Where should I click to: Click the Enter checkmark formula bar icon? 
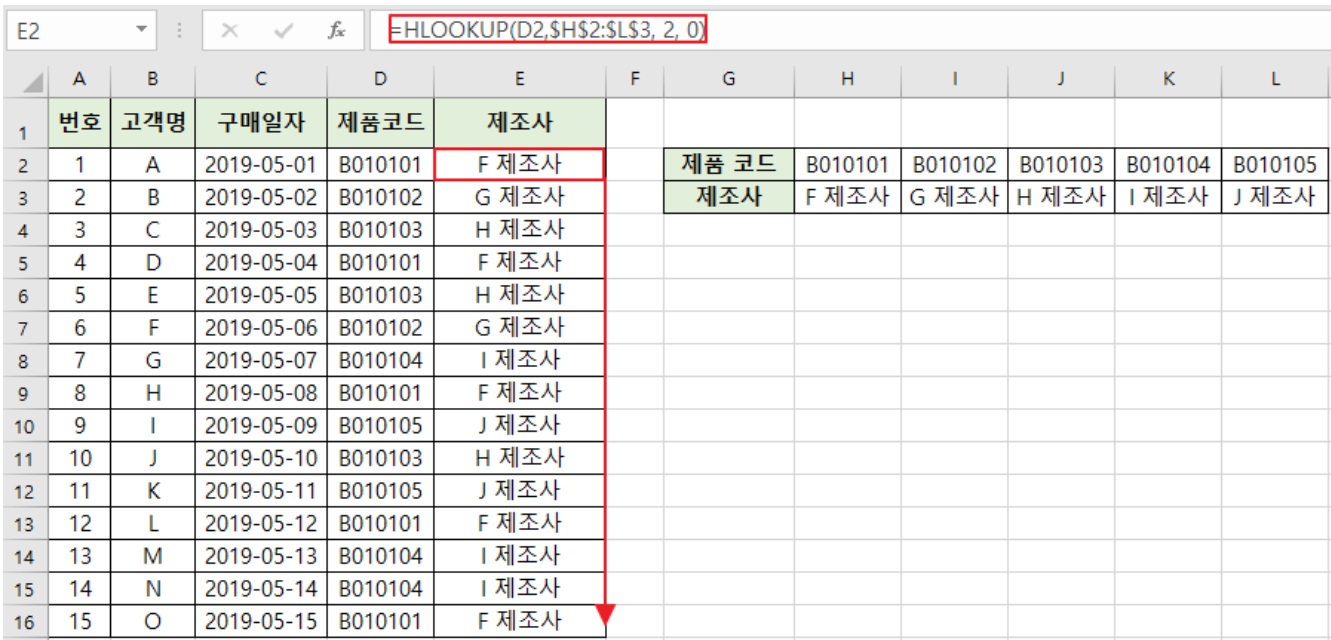(x=284, y=31)
